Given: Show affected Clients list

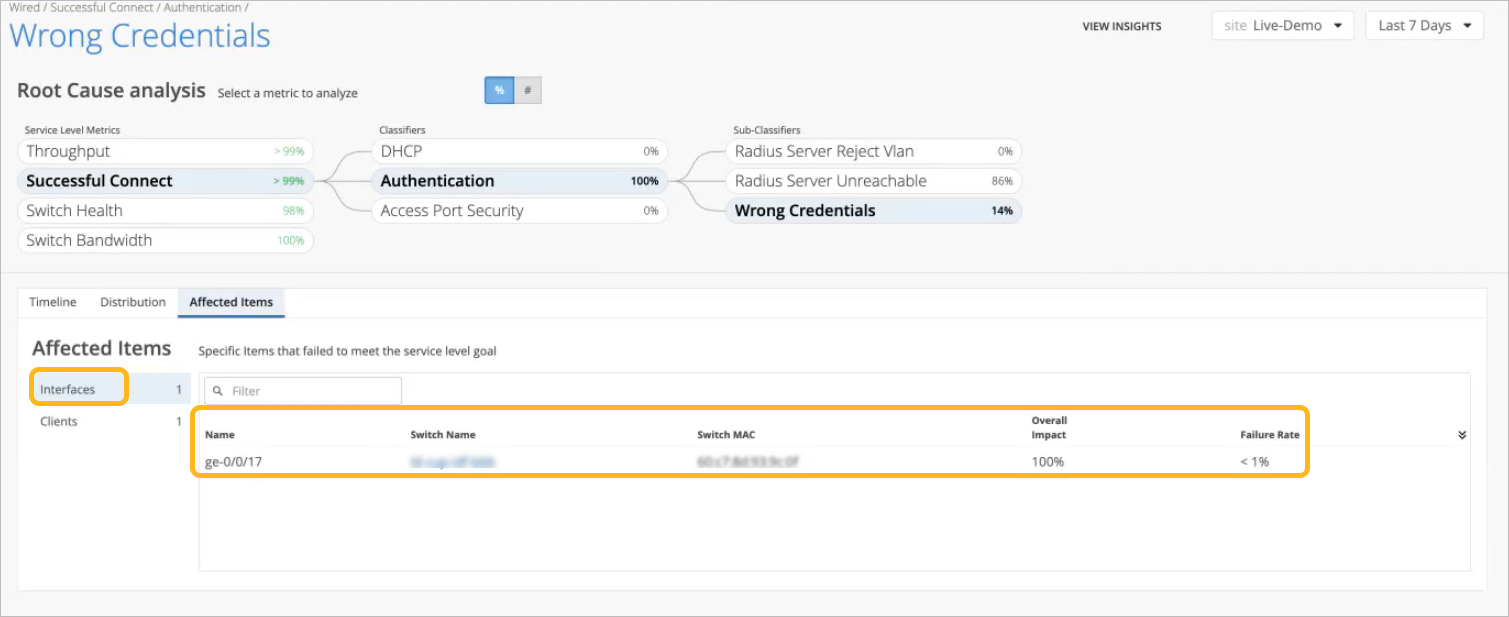Looking at the screenshot, I should pyautogui.click(x=59, y=422).
